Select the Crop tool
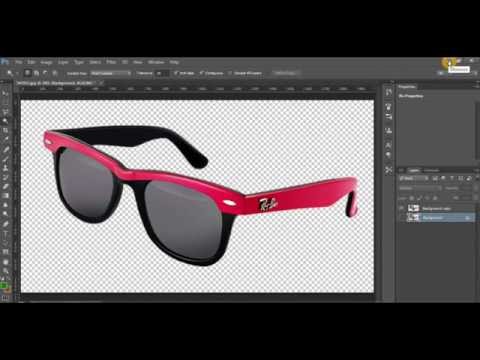Image resolution: width=480 pixels, height=360 pixels. coord(6,131)
